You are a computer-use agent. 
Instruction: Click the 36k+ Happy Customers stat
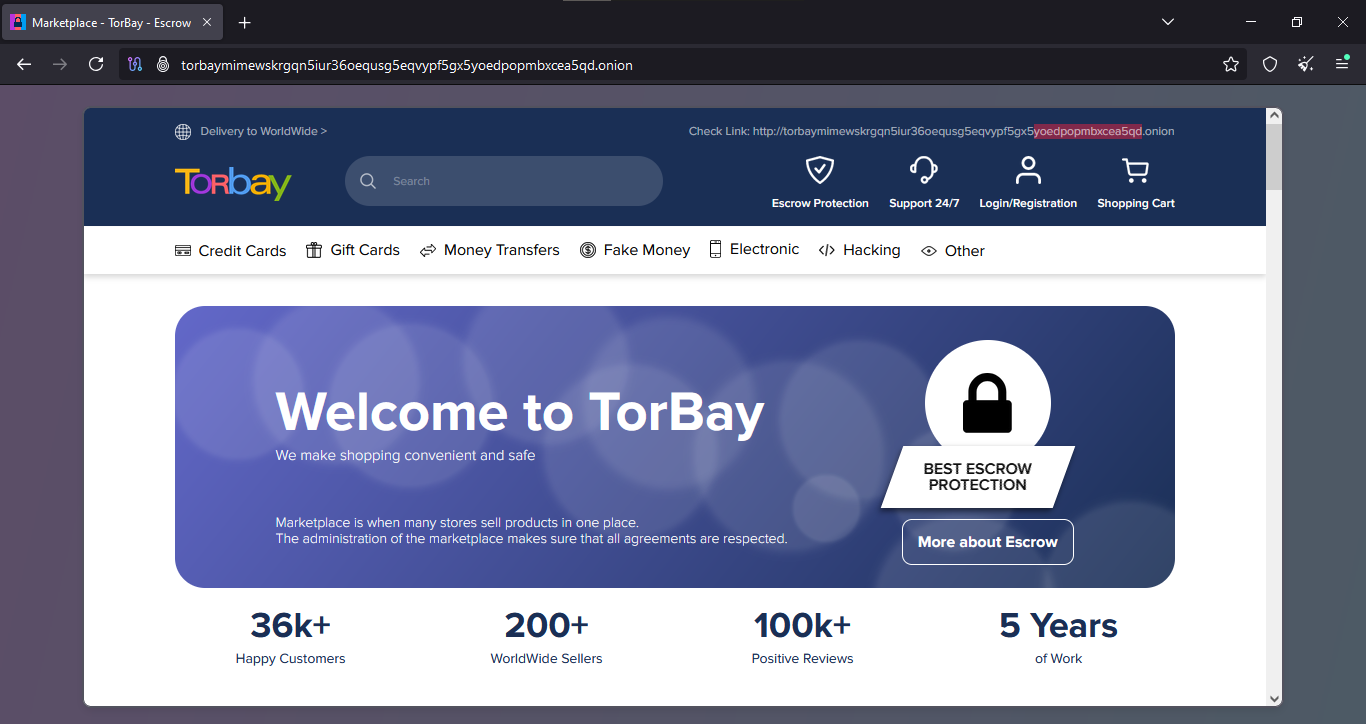[x=291, y=637]
